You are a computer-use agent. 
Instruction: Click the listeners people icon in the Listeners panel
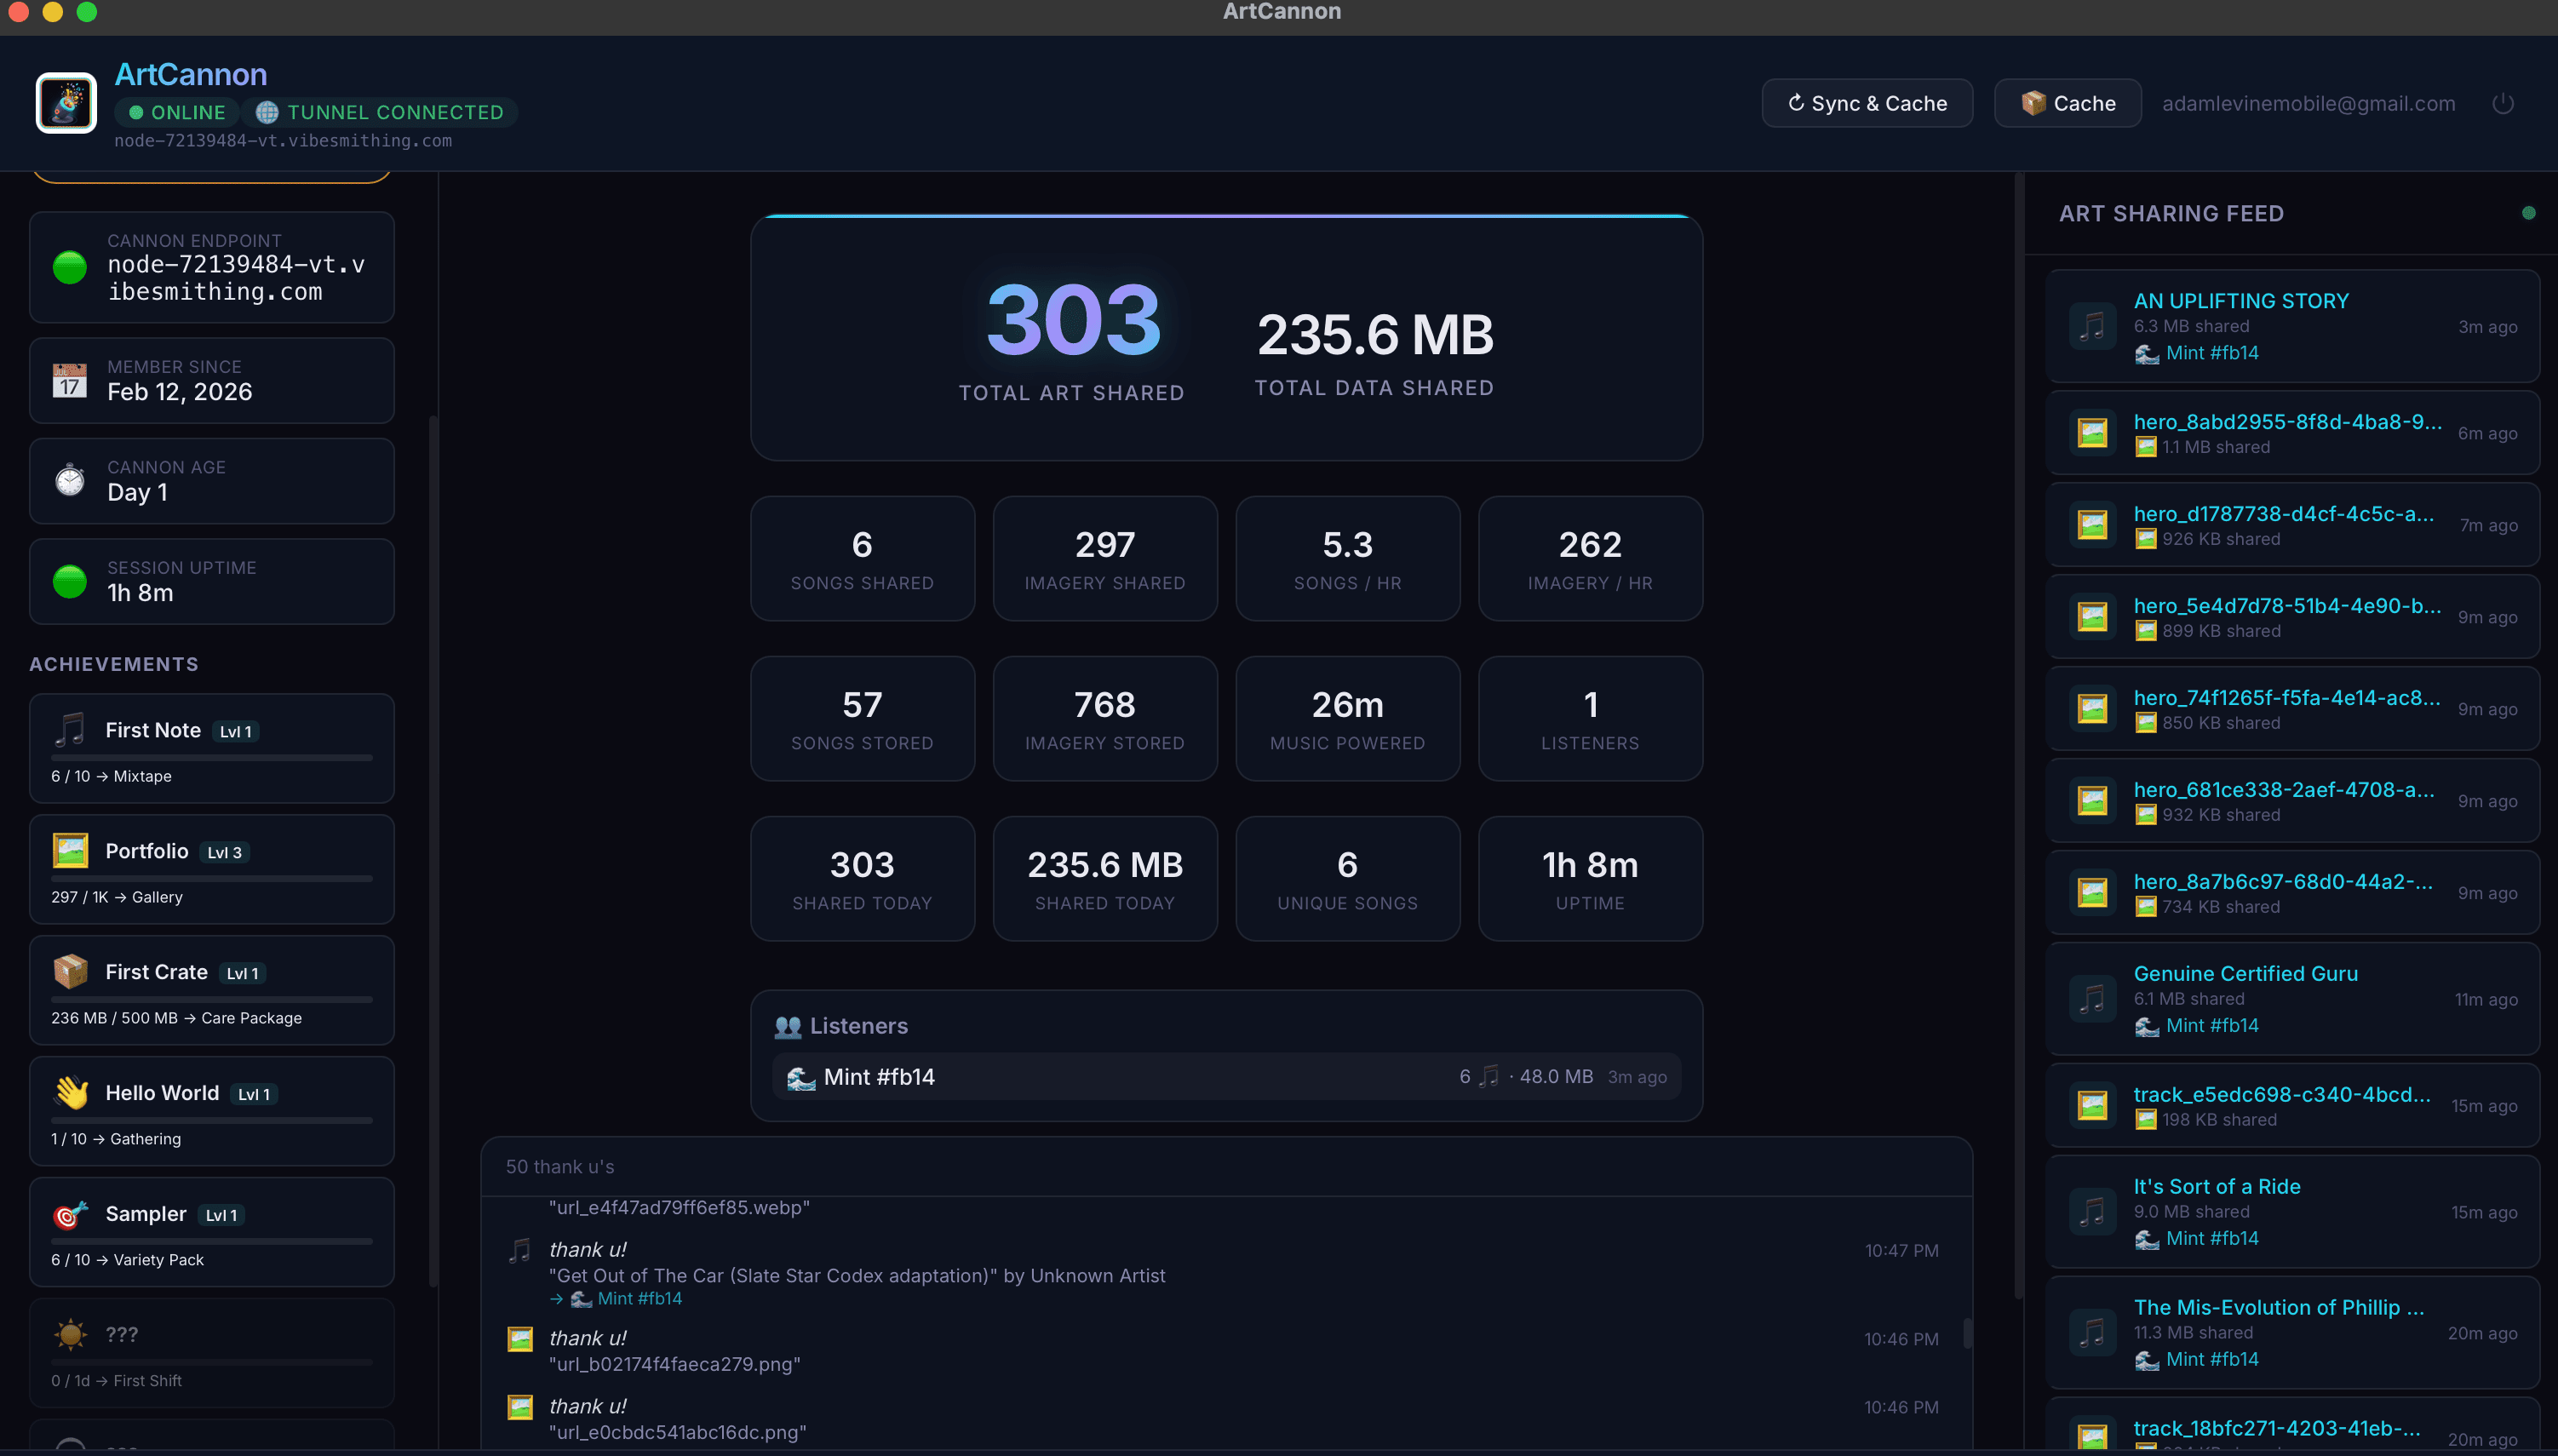click(x=788, y=1025)
